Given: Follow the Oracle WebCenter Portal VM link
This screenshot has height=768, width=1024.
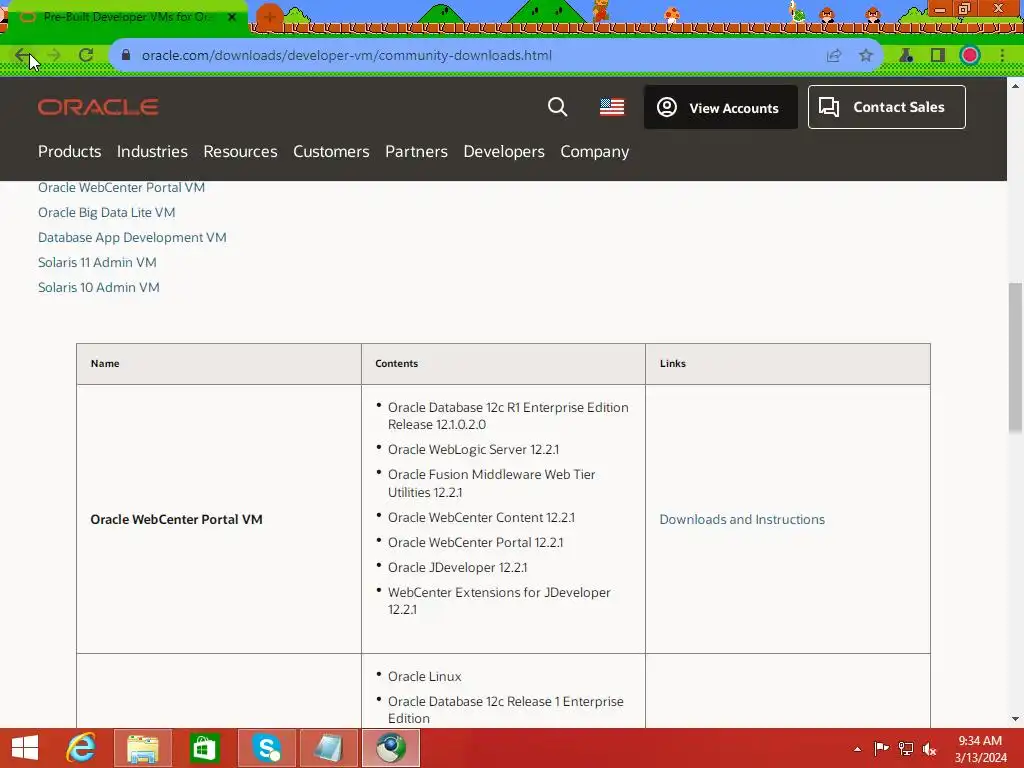Looking at the screenshot, I should pyautogui.click(x=121, y=187).
